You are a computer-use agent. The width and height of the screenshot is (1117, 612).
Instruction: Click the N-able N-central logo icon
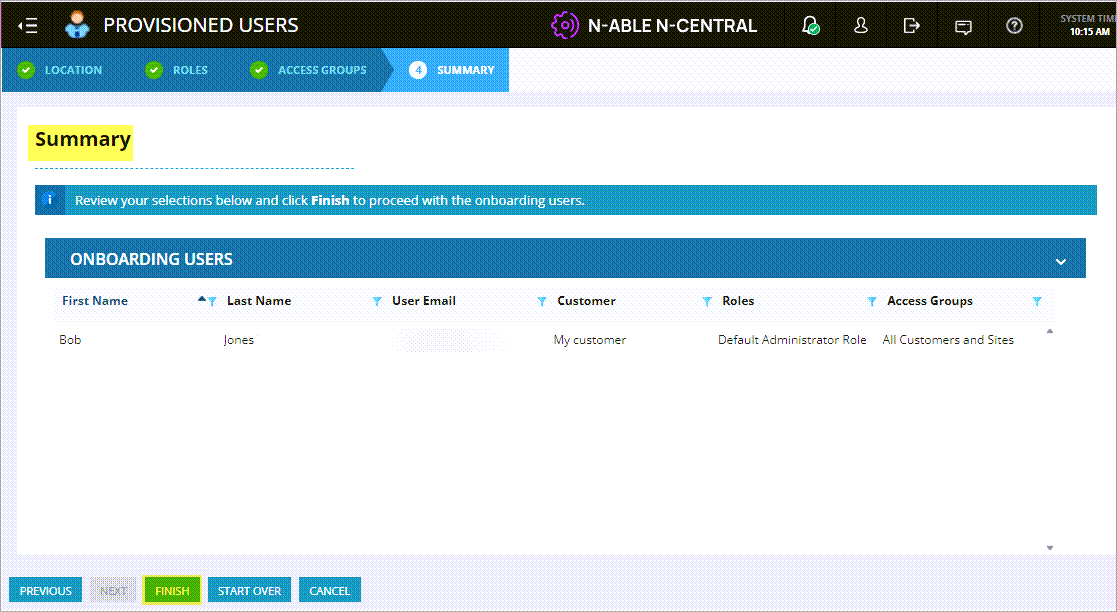(565, 25)
